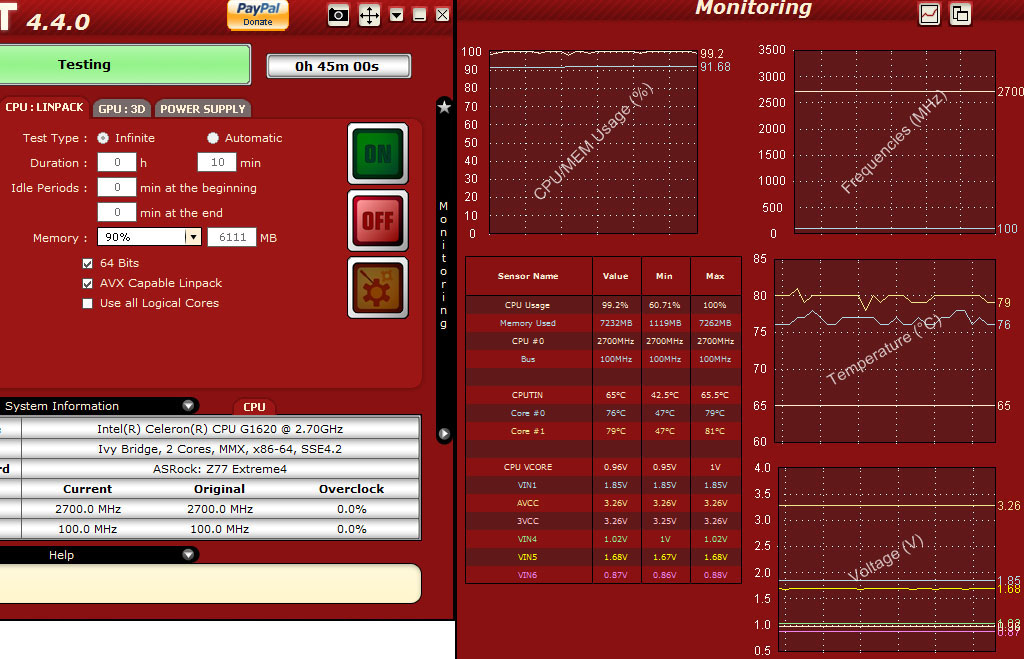Select the CPU Usage sensor row
This screenshot has height=659, width=1024.
[x=603, y=305]
